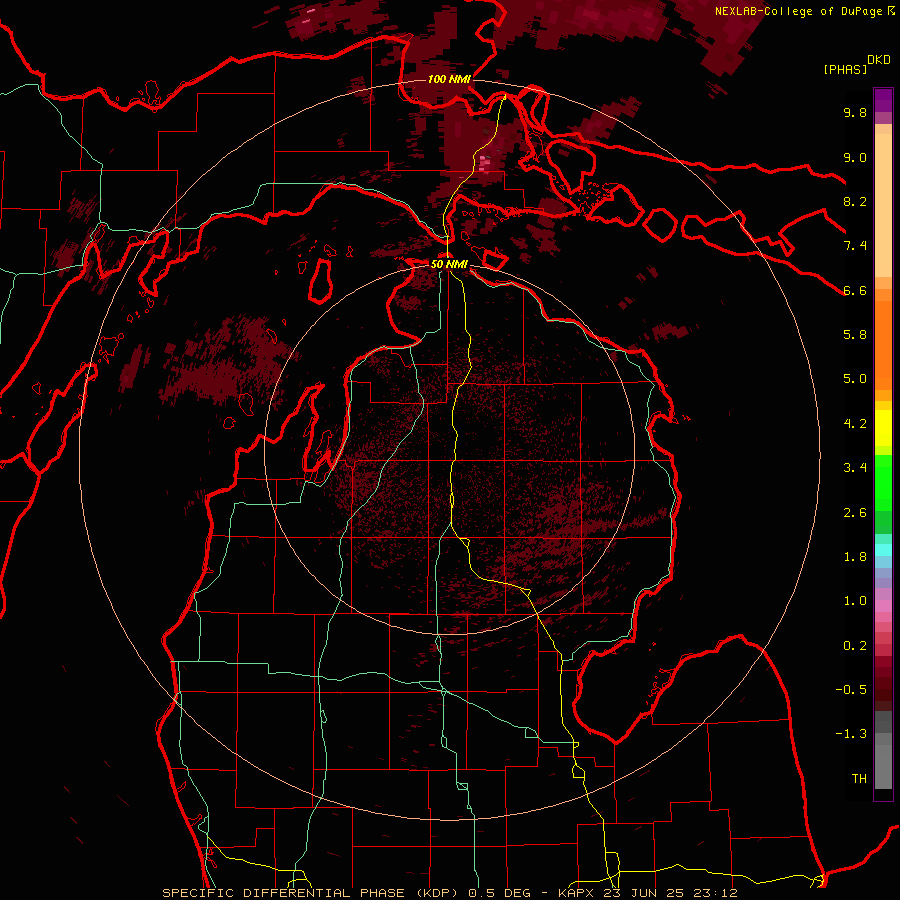Click the 1.8 value on color scale
Viewport: 900px width, 900px height.
point(855,557)
